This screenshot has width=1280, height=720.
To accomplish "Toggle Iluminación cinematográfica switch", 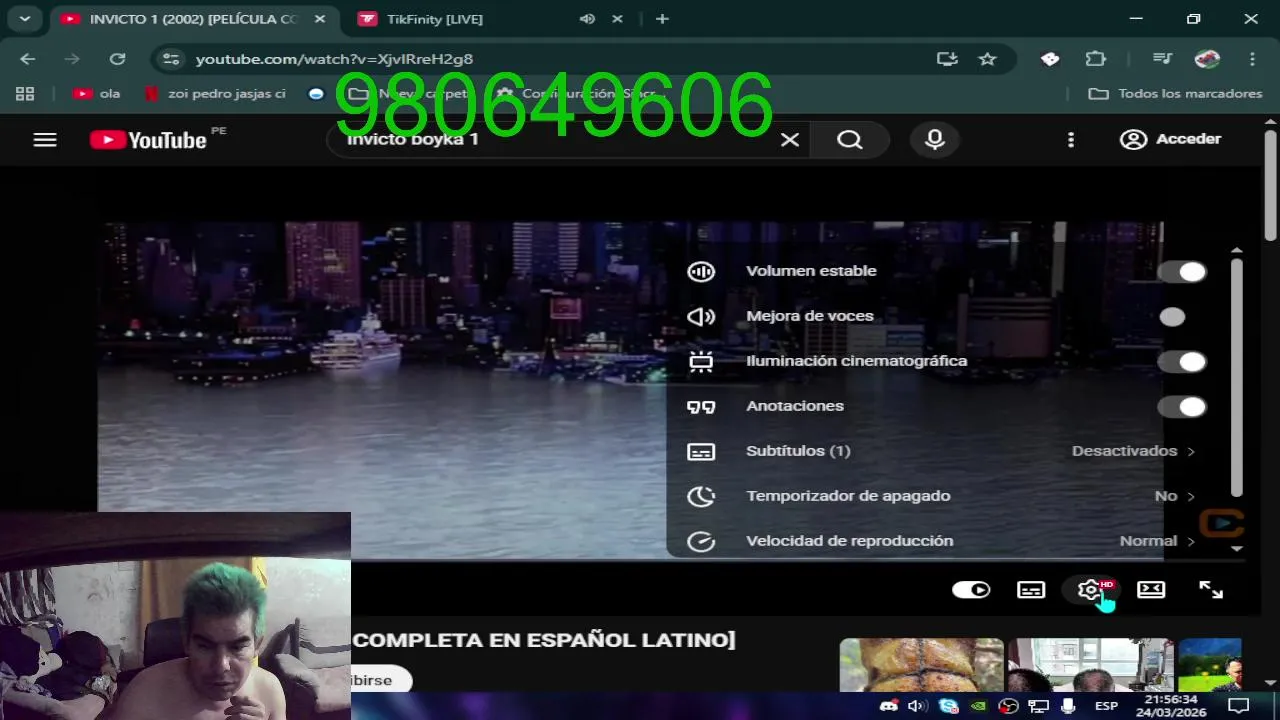I will (1182, 362).
